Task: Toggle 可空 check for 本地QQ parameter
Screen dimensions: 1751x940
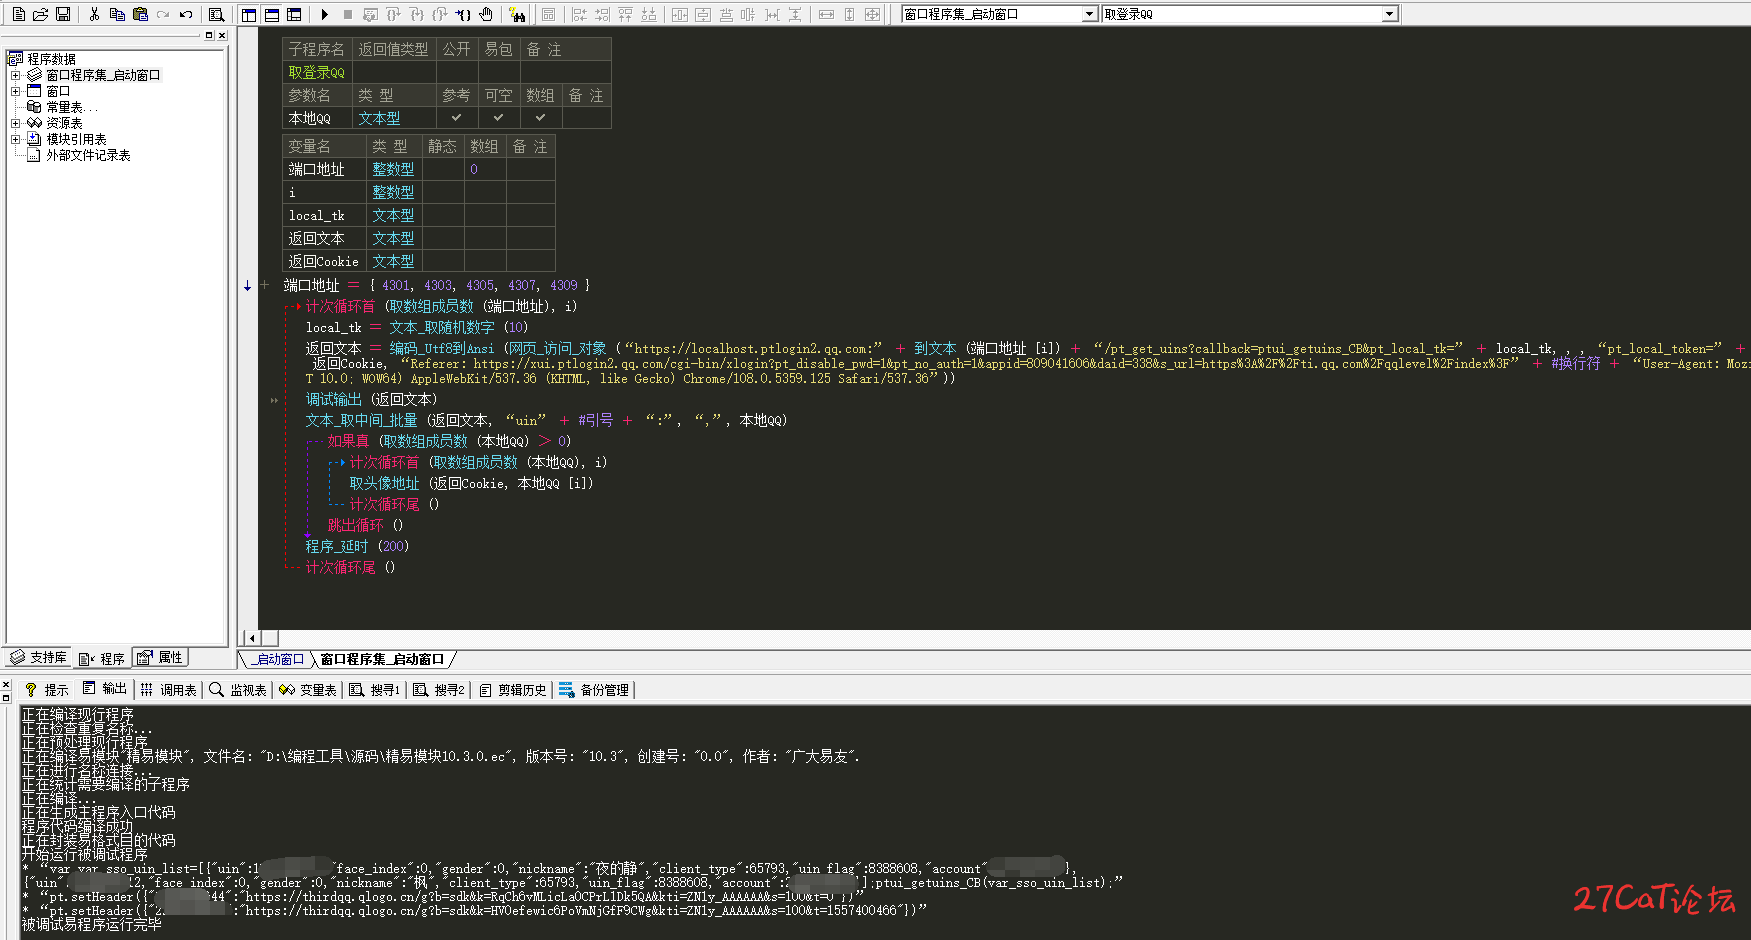Action: point(498,118)
